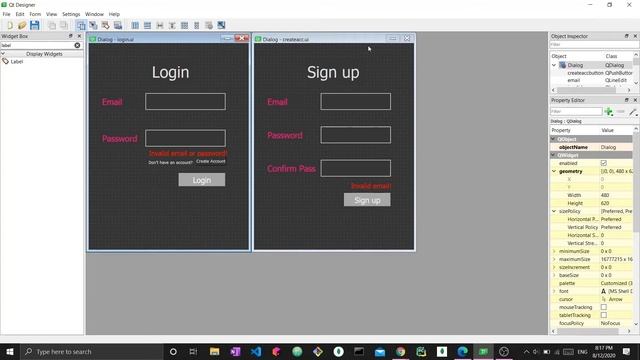Switch to Edit Tab Order mode icon
The width and height of the screenshot is (640, 360).
118,25
